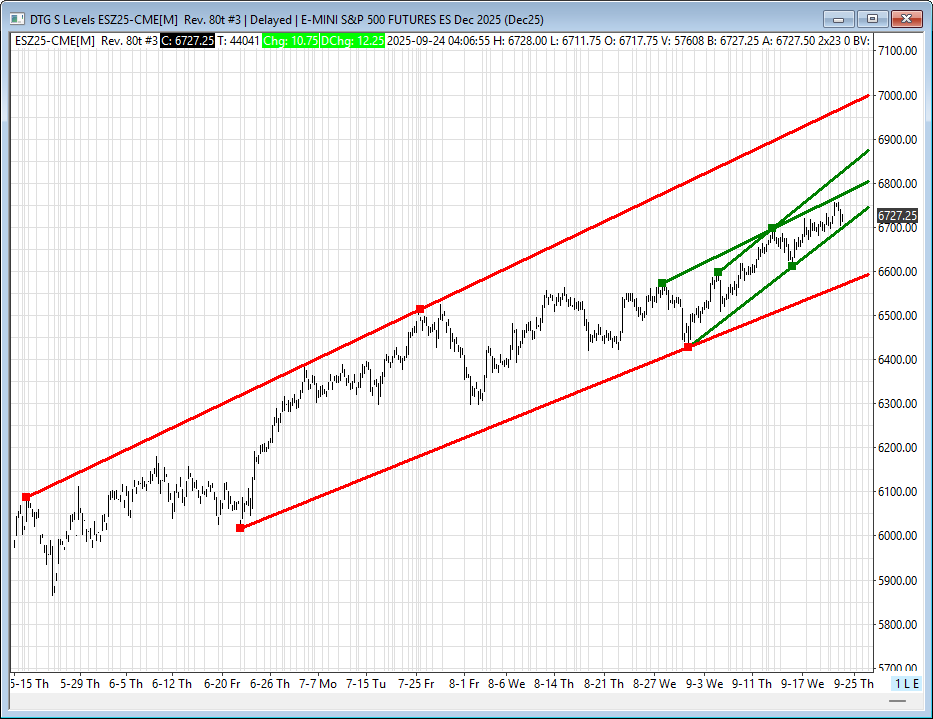Click the '8-21 Th' date label
The image size is (933, 719).
(x=604, y=684)
